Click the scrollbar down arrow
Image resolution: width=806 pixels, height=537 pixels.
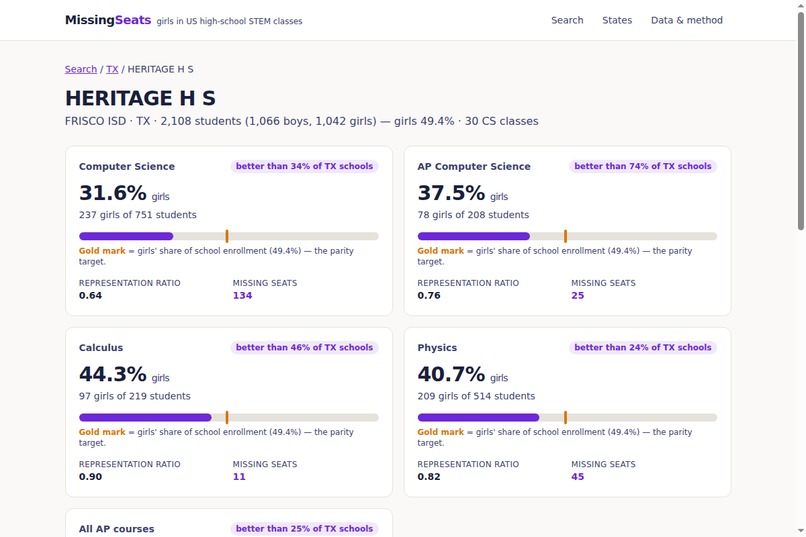(801, 531)
